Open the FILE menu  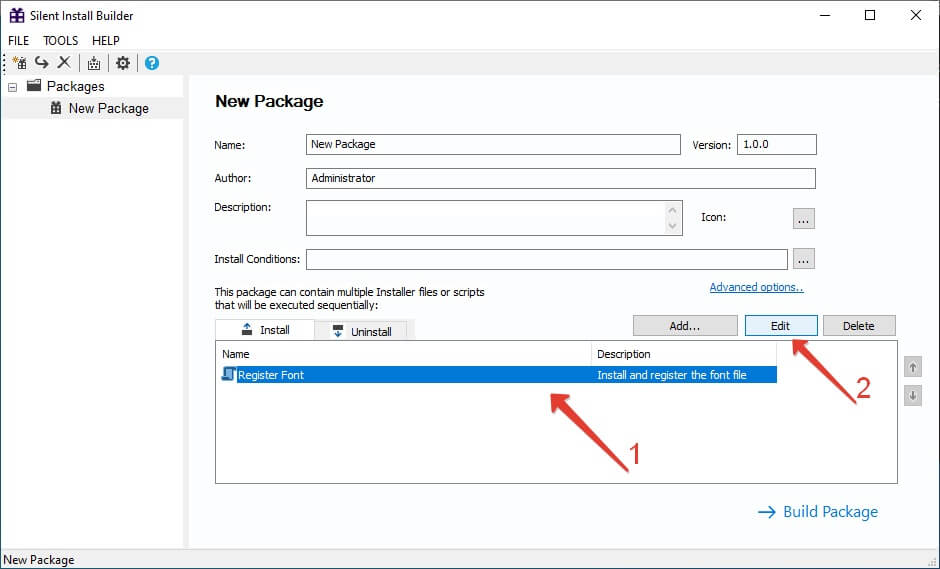pos(19,41)
